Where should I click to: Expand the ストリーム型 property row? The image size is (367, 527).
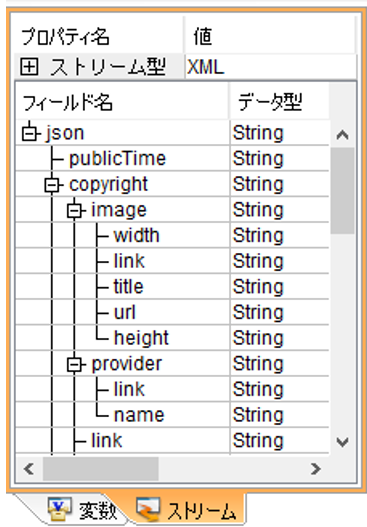pyautogui.click(x=29, y=66)
